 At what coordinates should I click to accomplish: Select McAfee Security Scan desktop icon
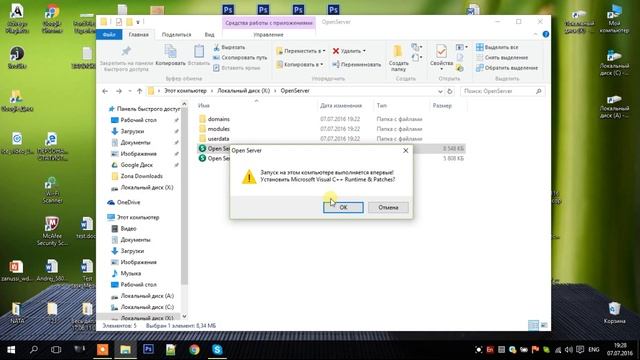pyautogui.click(x=52, y=231)
